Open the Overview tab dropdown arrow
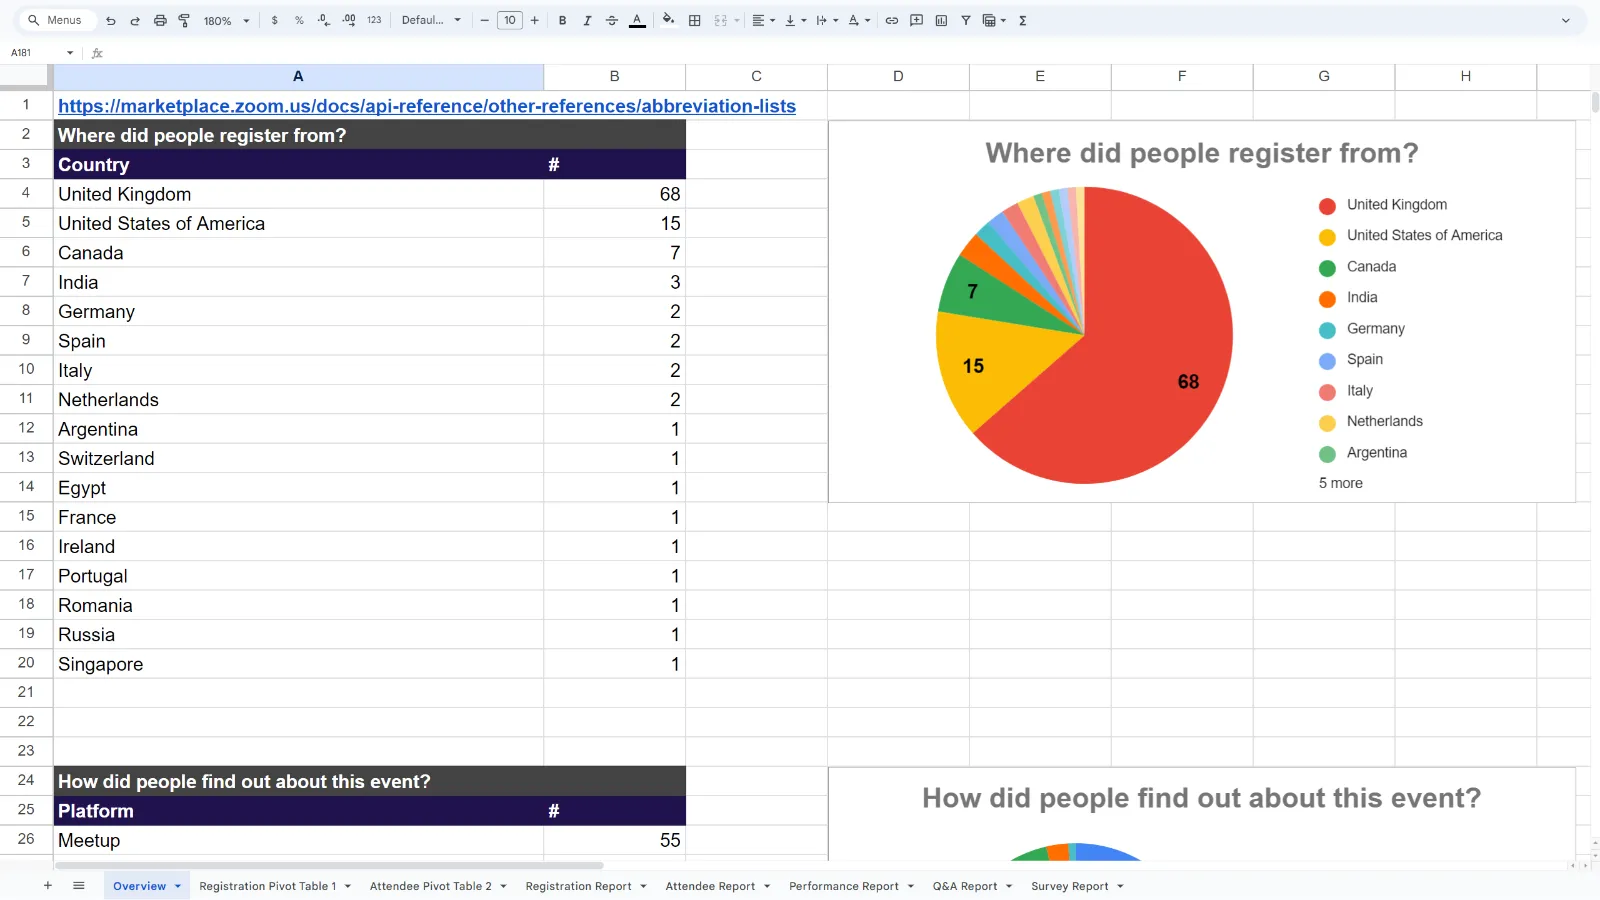The width and height of the screenshot is (1600, 900). click(x=178, y=886)
